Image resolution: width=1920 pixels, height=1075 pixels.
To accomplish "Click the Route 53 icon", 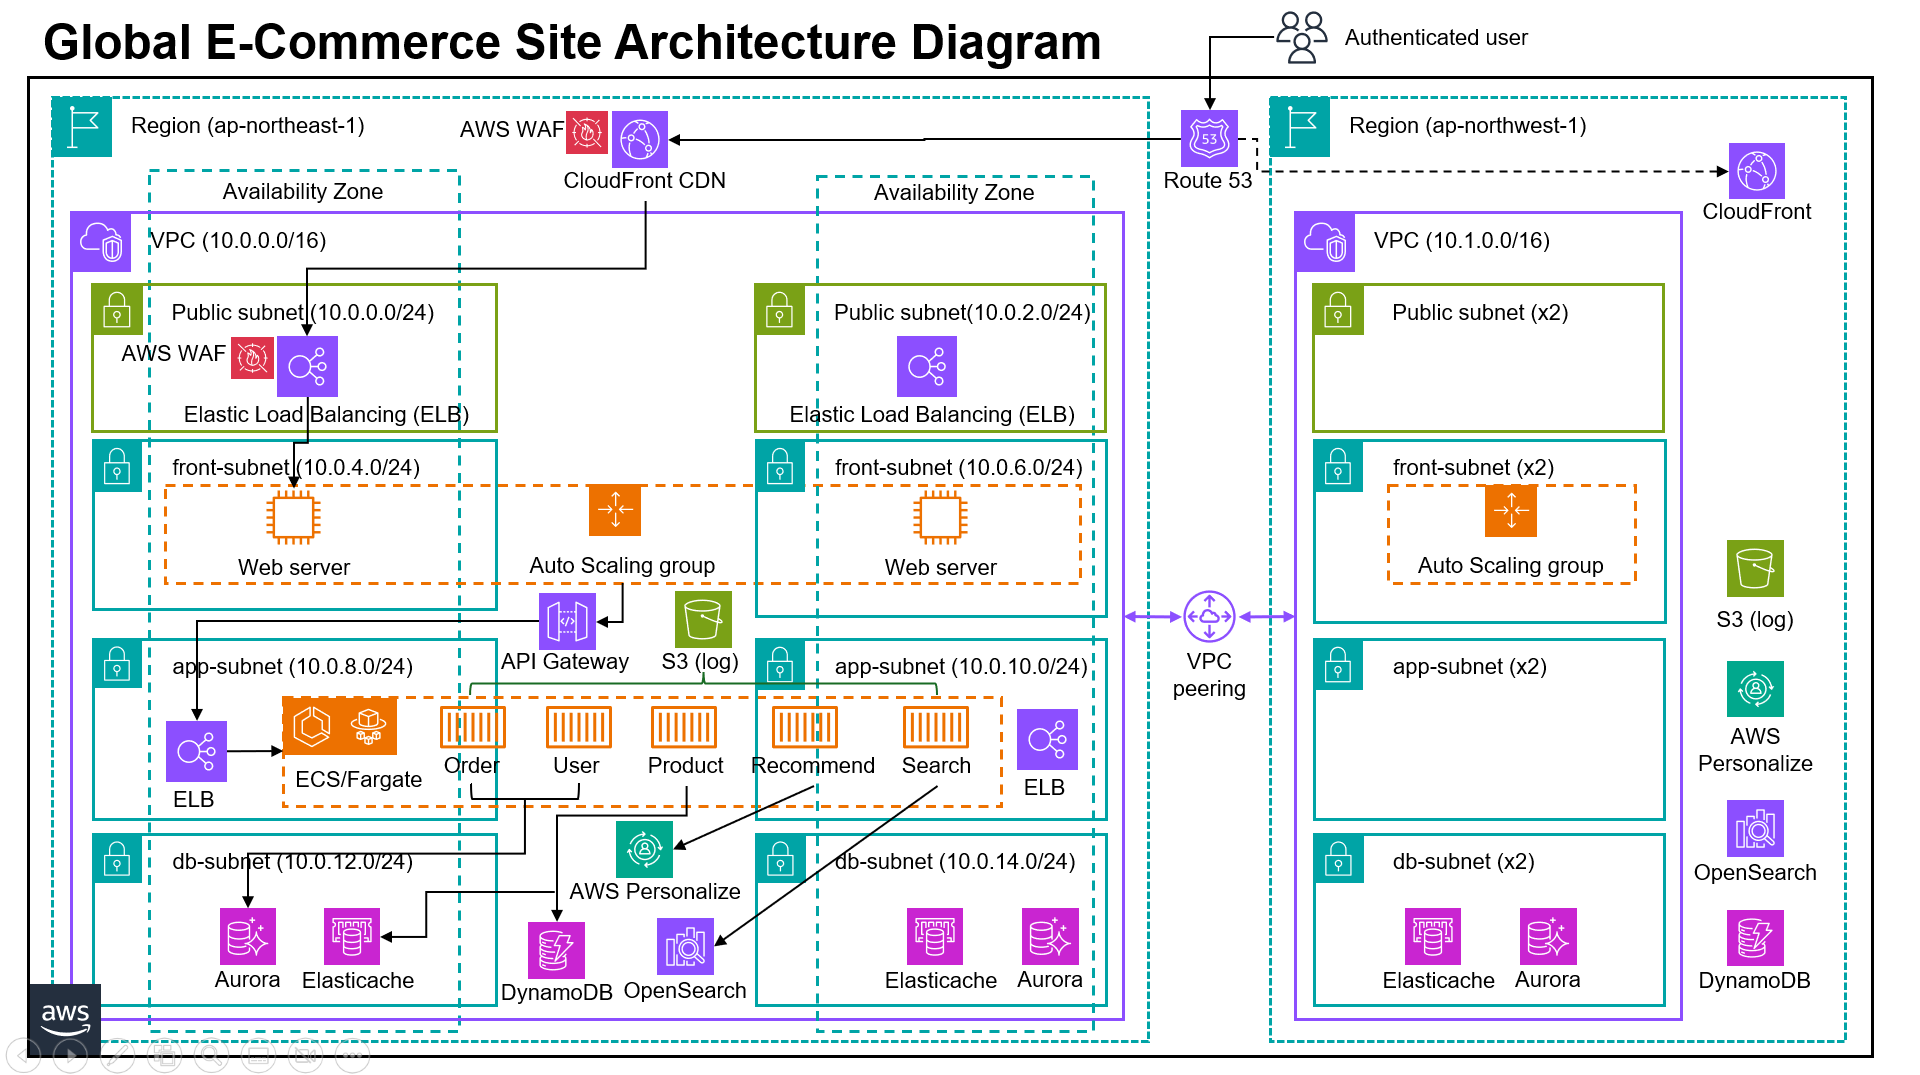I will pyautogui.click(x=1209, y=140).
